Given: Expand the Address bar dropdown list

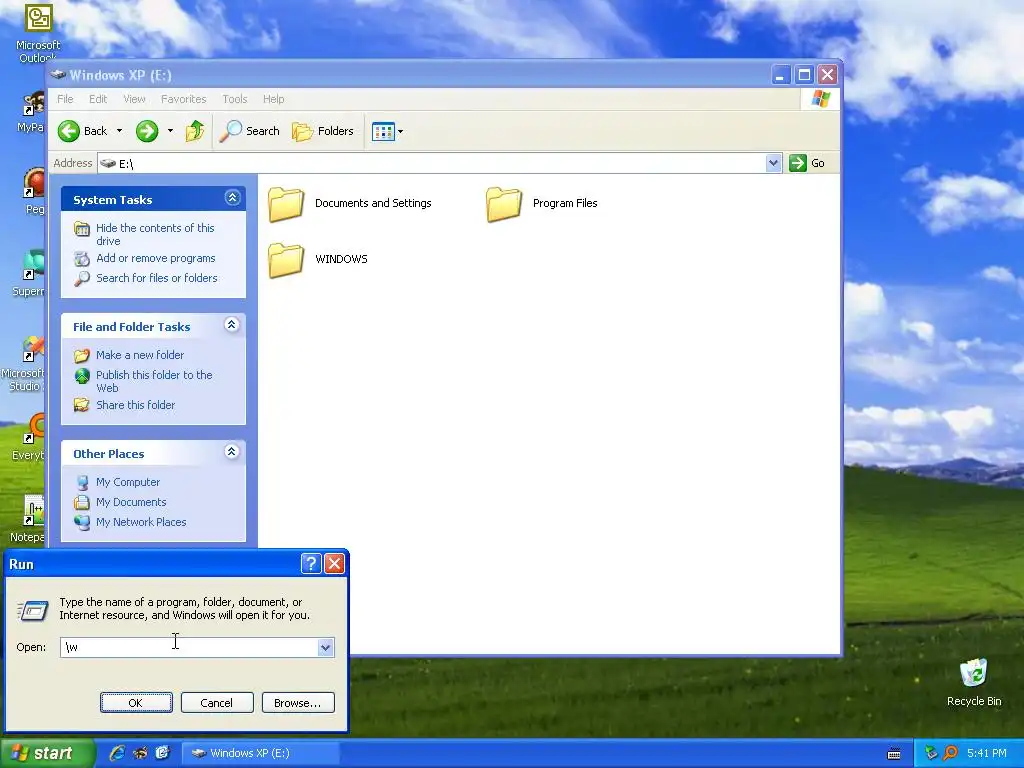Looking at the screenshot, I should [x=773, y=163].
